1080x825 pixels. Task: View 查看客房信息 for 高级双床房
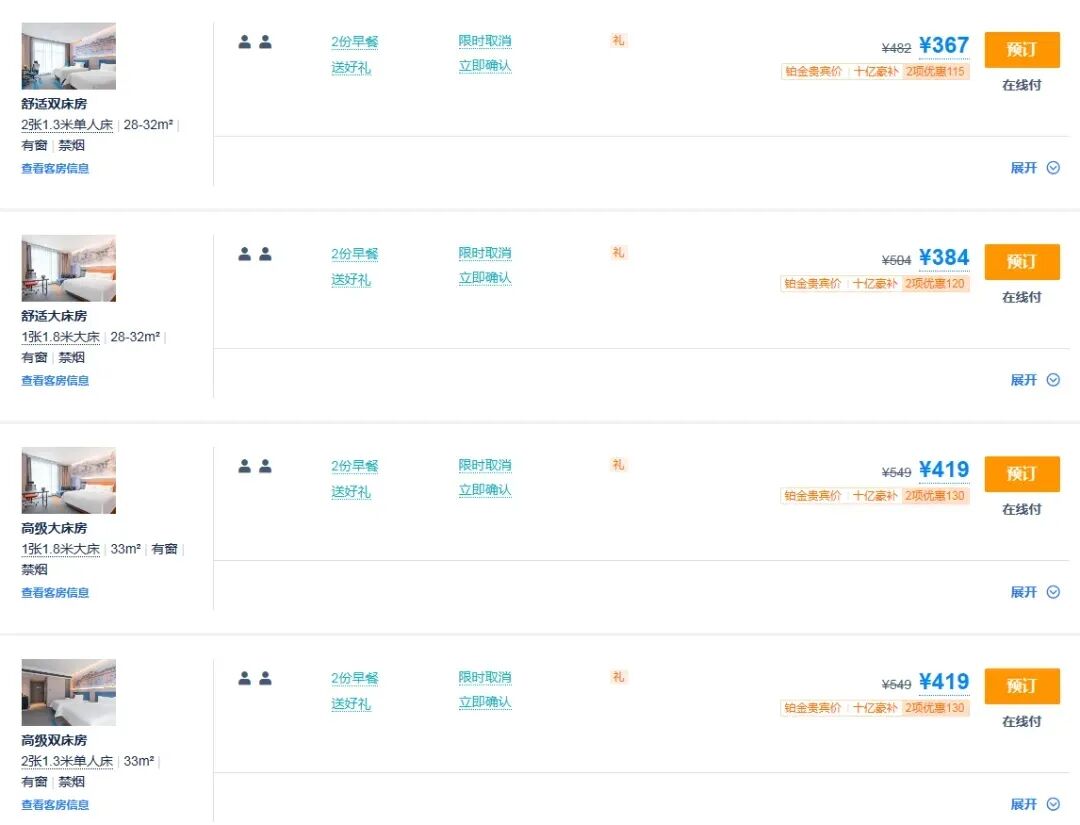55,805
